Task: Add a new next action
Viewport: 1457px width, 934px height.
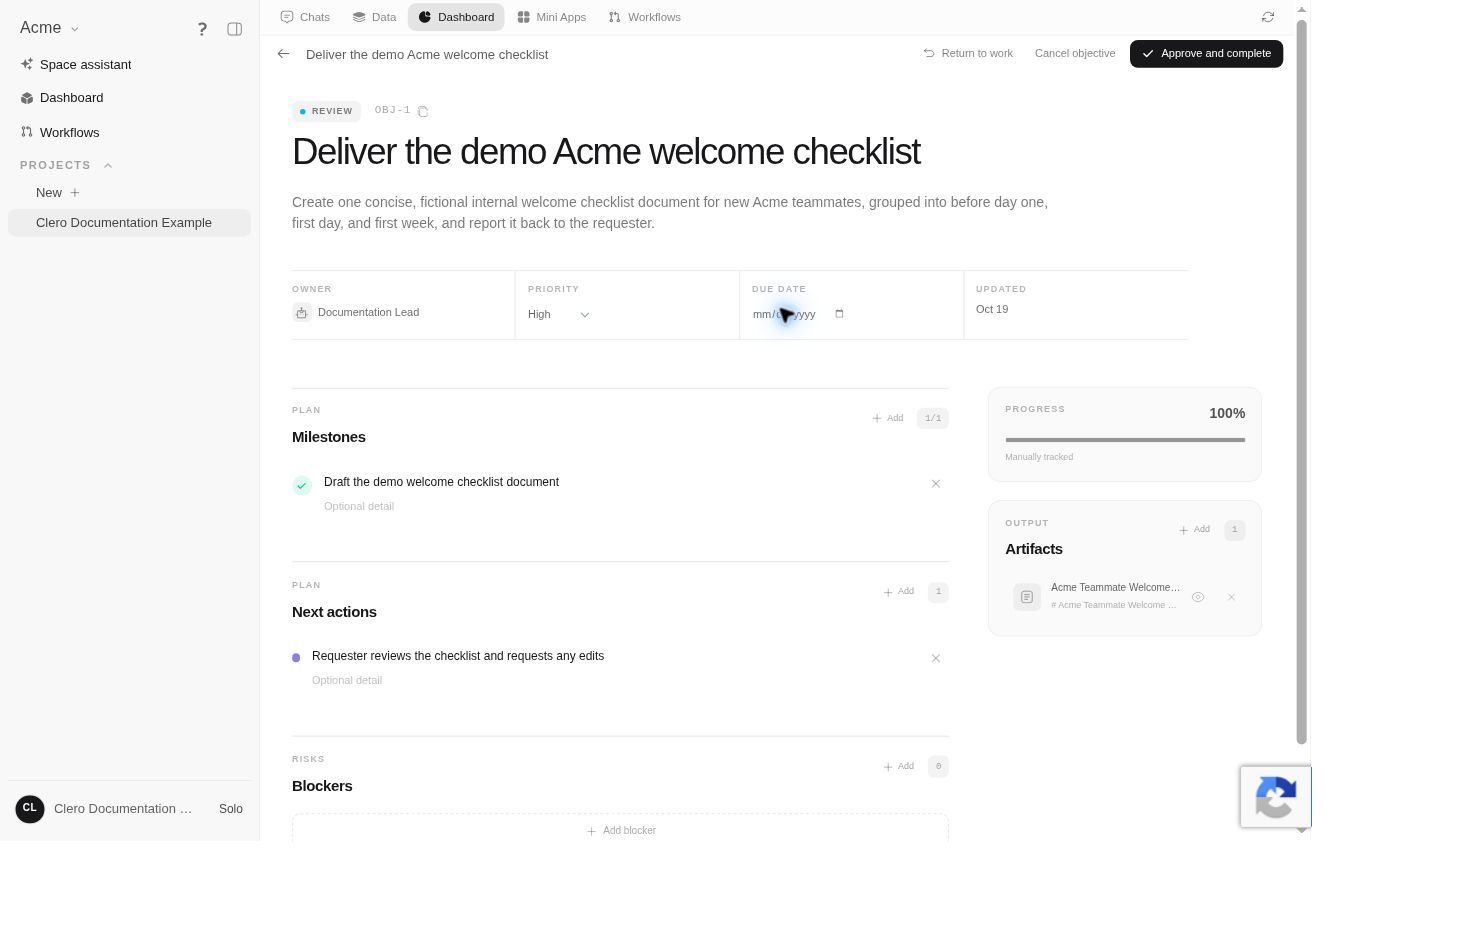Action: (899, 592)
